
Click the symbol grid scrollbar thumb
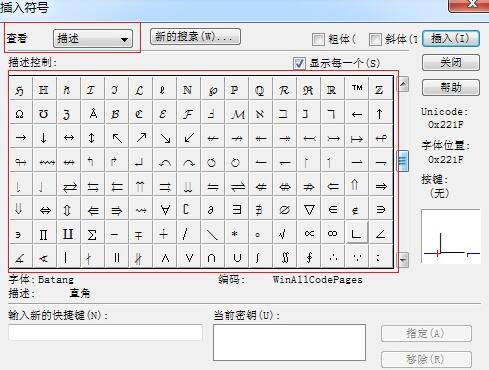tap(403, 161)
